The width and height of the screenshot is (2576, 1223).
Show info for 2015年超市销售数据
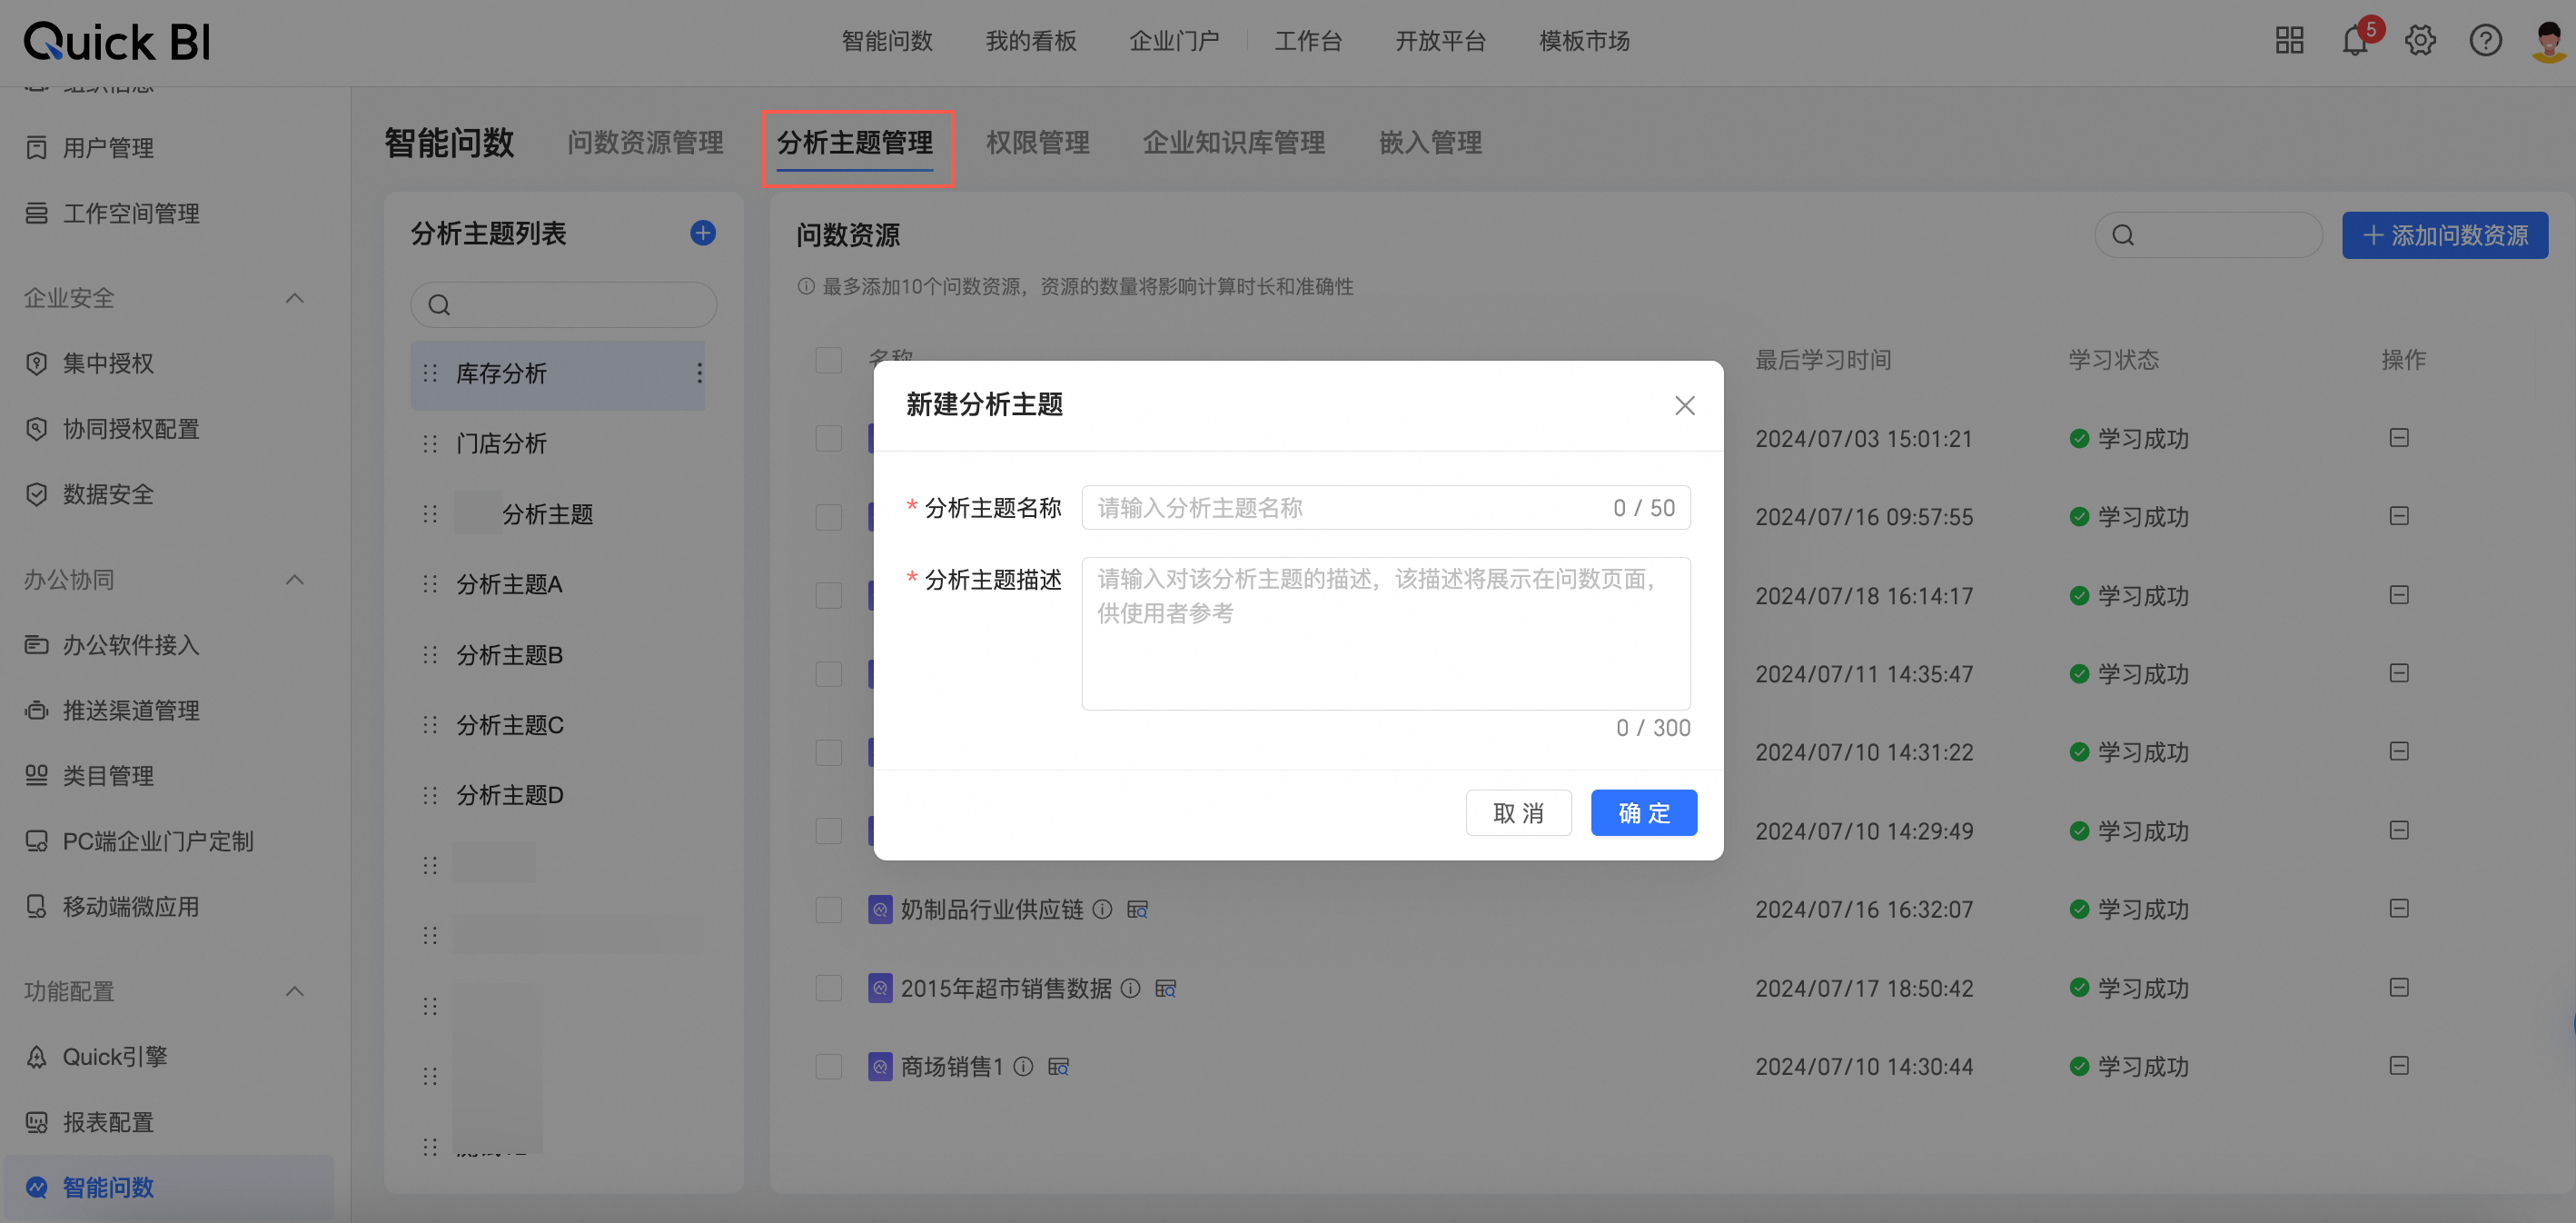pyautogui.click(x=1130, y=988)
